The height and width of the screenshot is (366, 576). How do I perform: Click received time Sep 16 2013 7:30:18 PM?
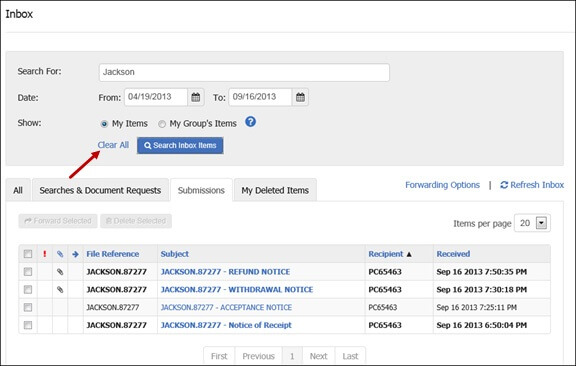coord(482,290)
